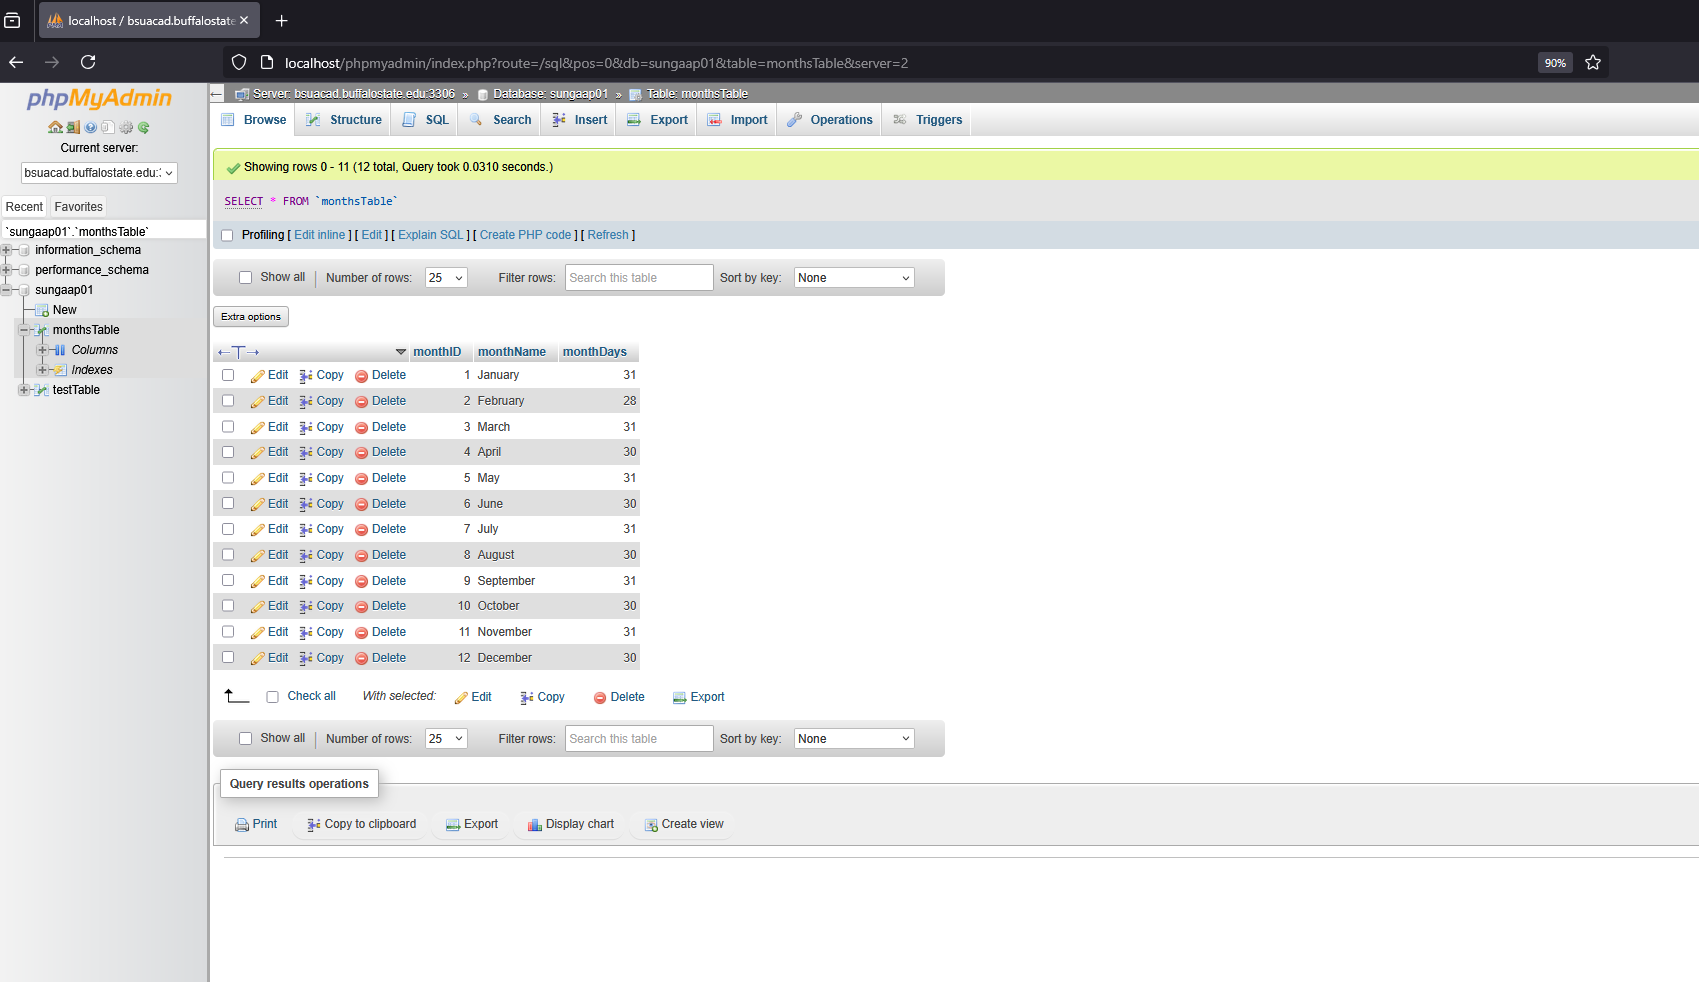The height and width of the screenshot is (982, 1699).
Task: Click the Log out door icon
Action: (x=73, y=127)
